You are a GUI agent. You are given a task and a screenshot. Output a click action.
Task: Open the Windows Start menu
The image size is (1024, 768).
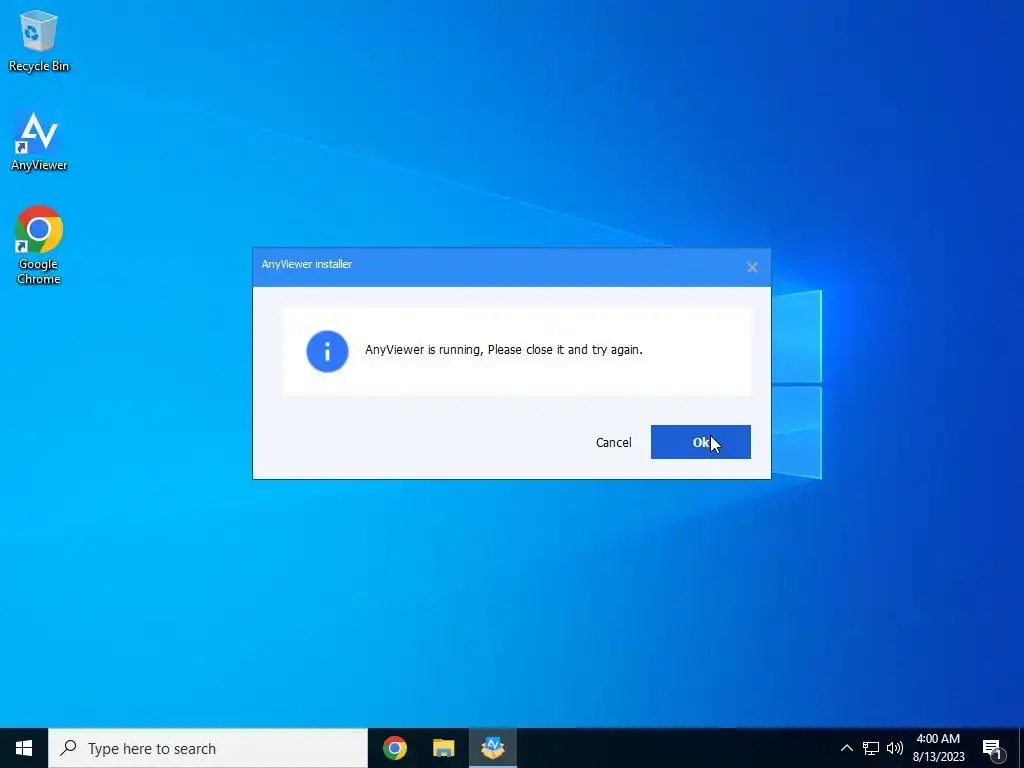(24, 748)
